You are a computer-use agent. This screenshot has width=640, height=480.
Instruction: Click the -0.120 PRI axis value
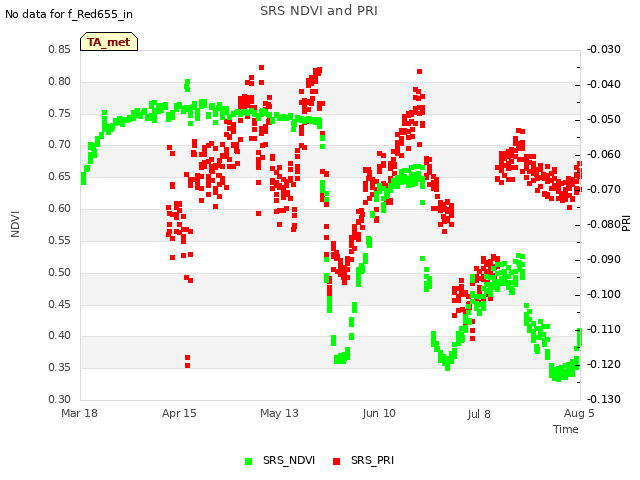pos(604,364)
